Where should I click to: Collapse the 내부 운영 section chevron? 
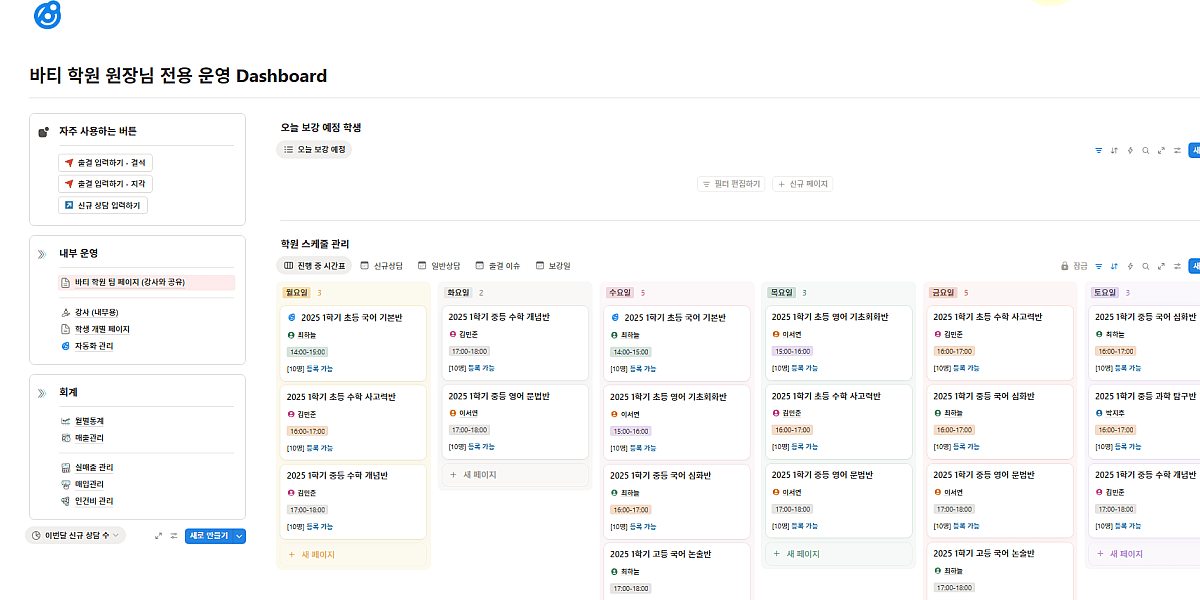pos(42,254)
